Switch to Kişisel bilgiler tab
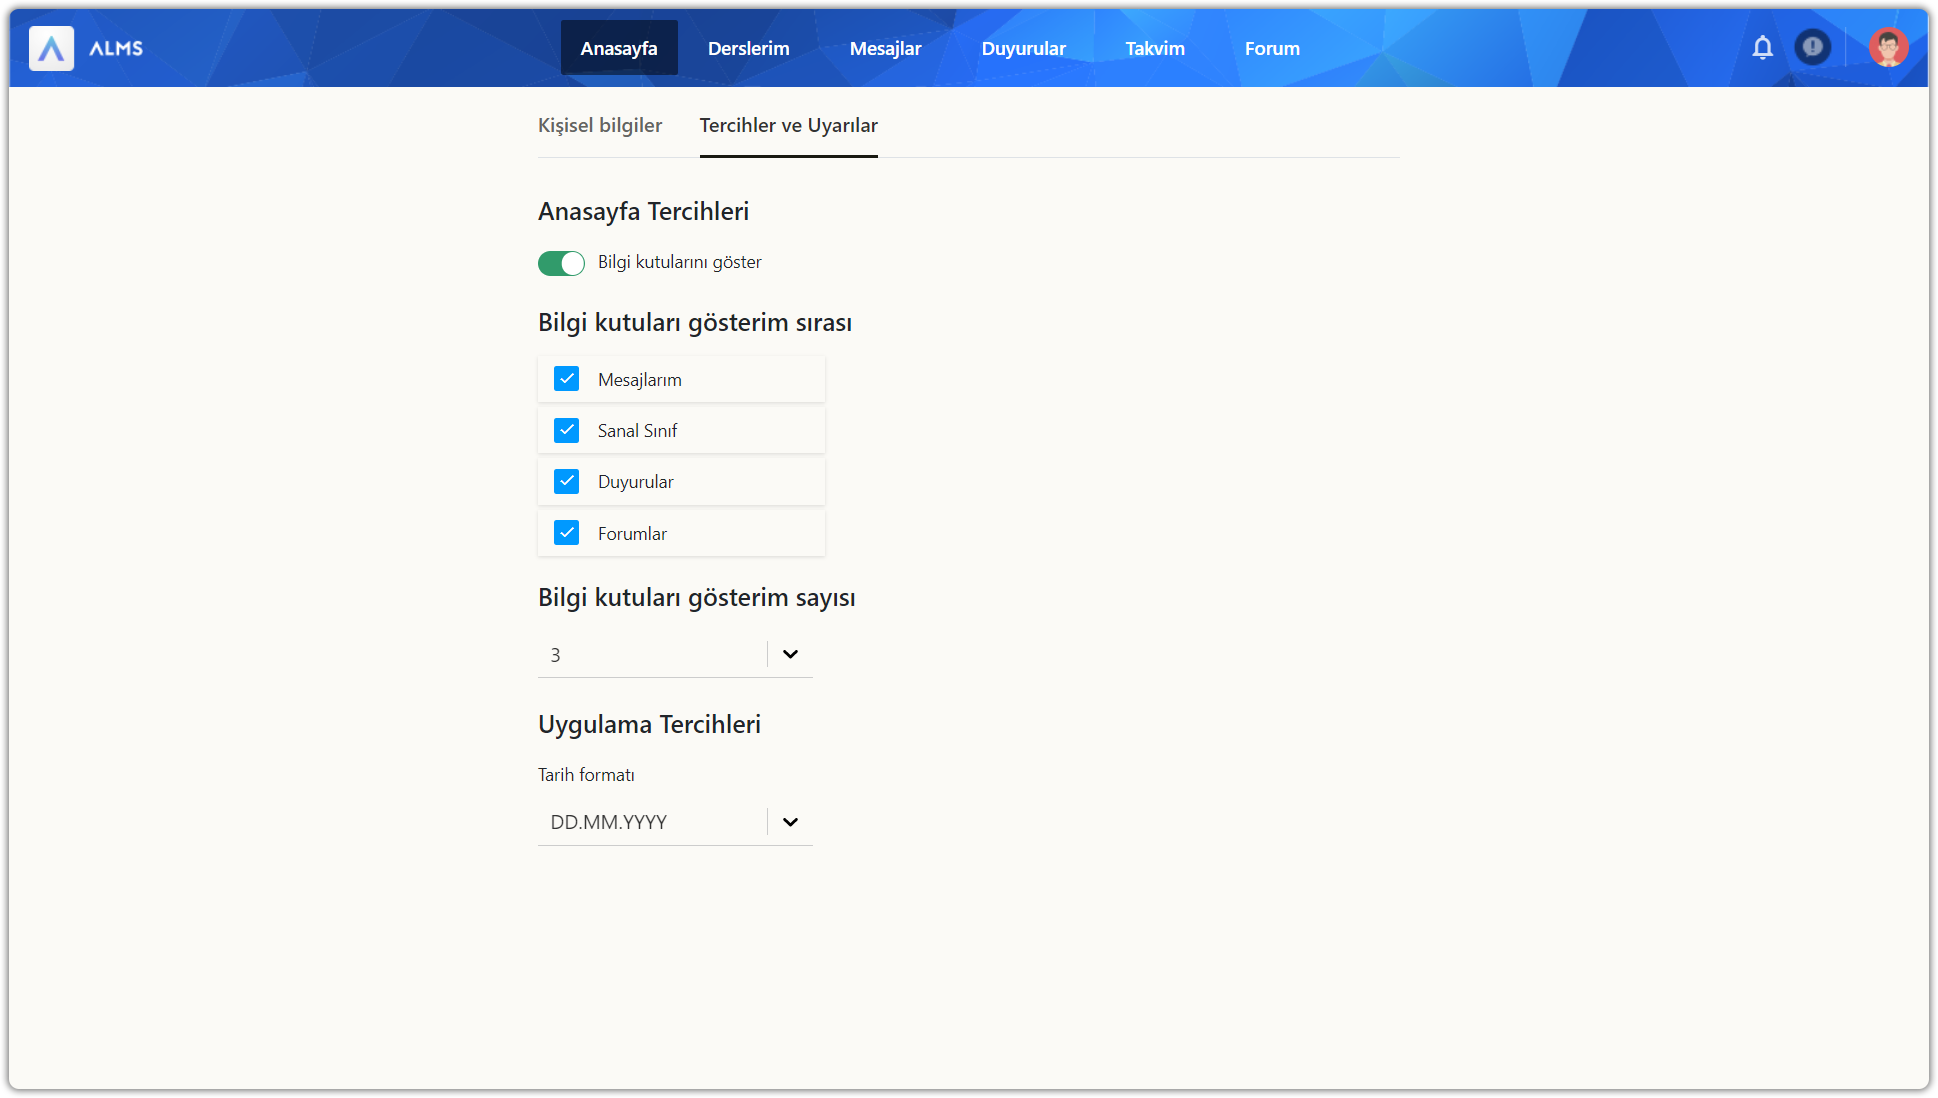Viewport: 1938px width, 1098px height. click(x=600, y=126)
